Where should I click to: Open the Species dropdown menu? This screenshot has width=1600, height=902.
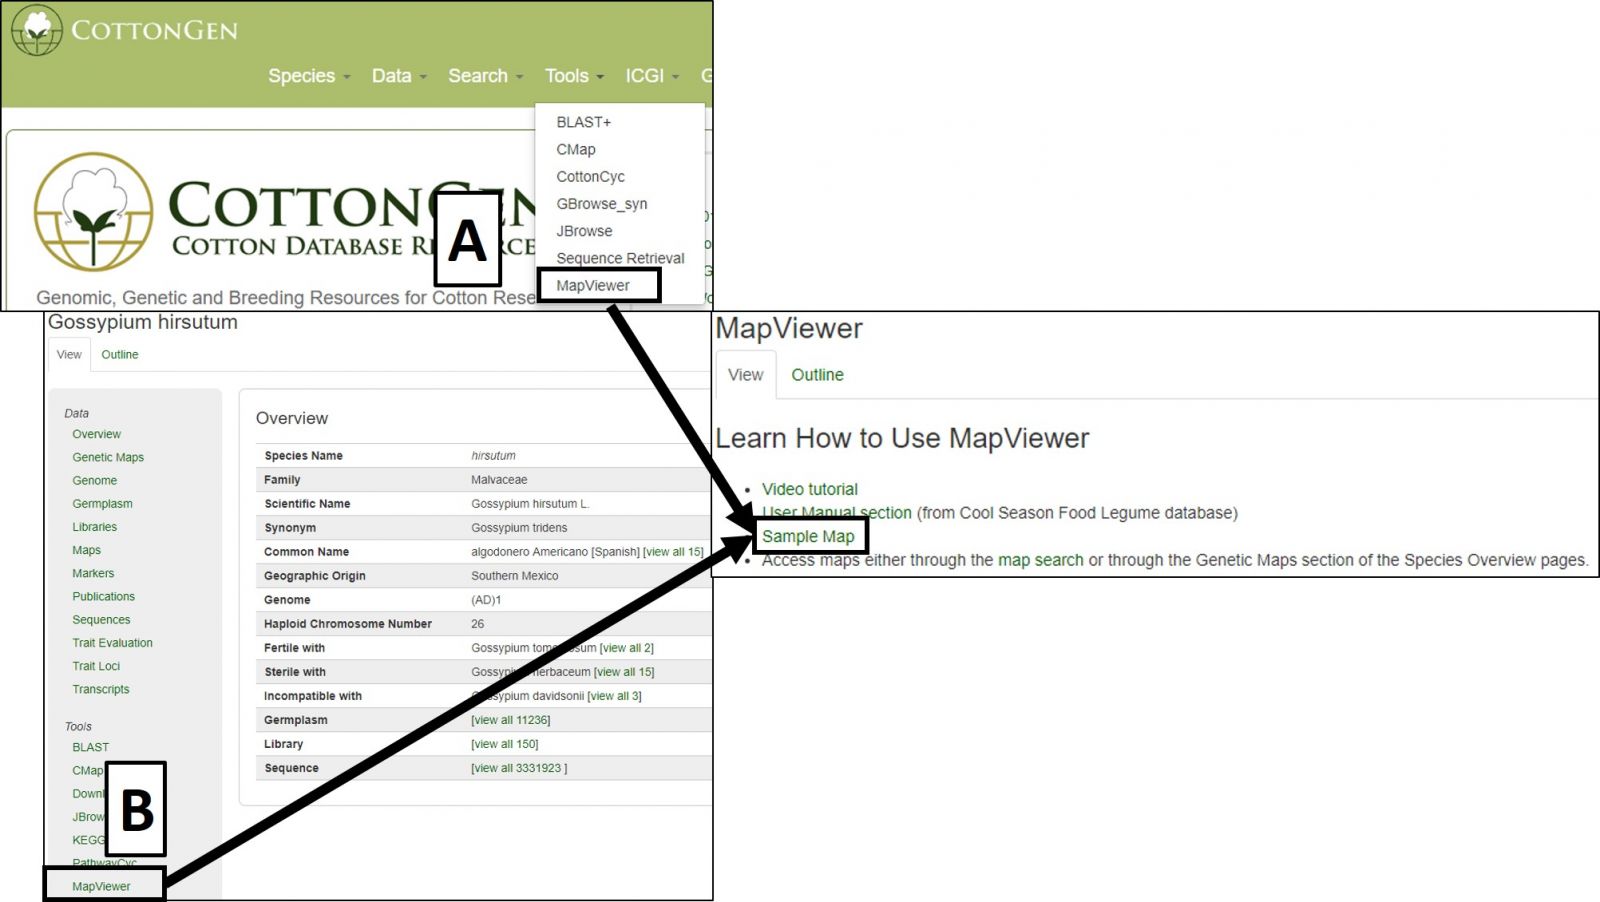pos(309,76)
